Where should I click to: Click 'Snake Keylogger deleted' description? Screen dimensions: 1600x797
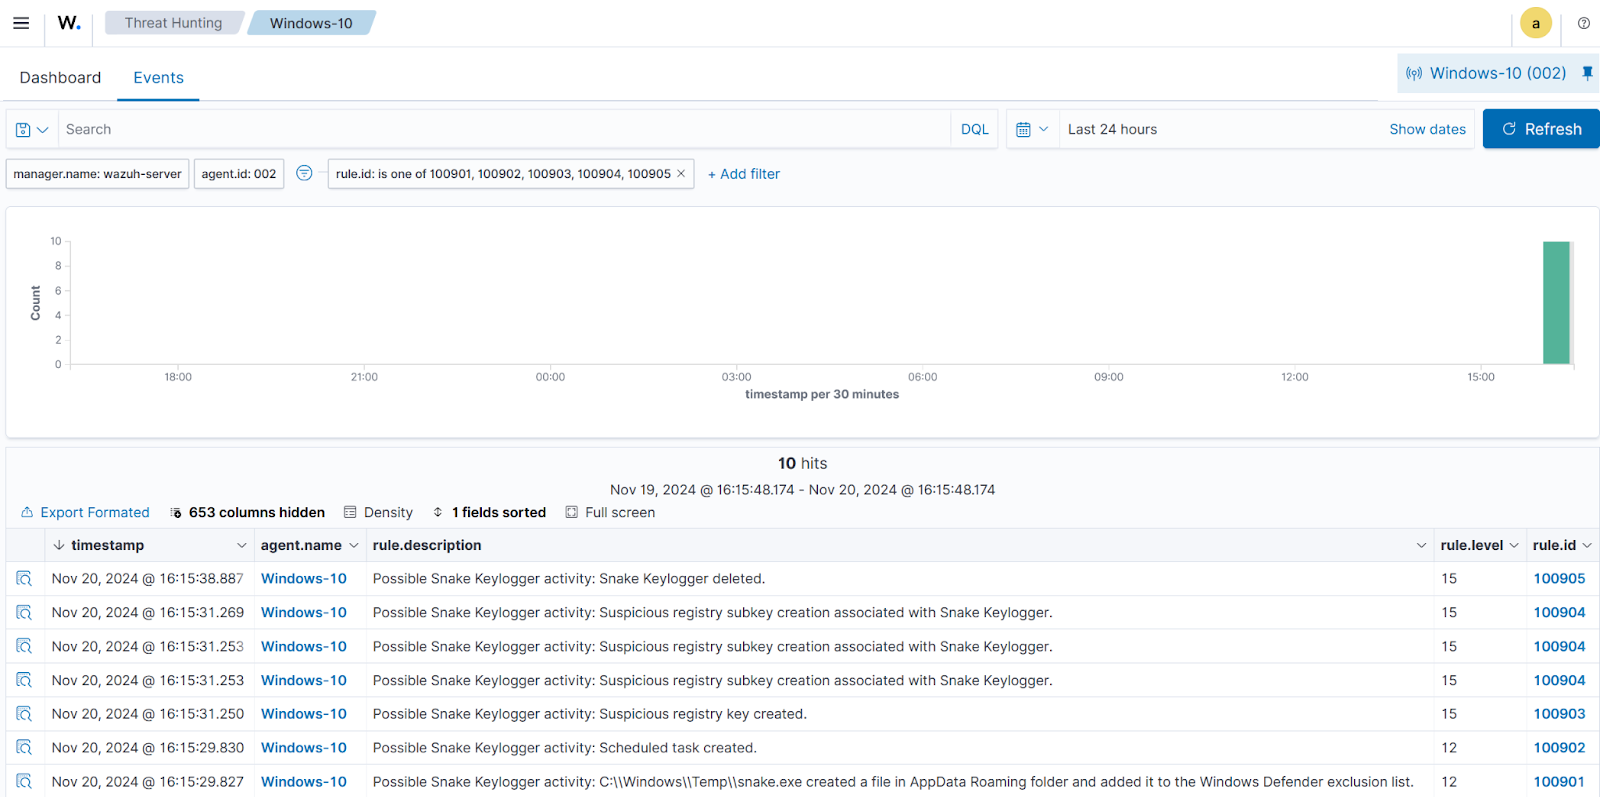(x=569, y=579)
